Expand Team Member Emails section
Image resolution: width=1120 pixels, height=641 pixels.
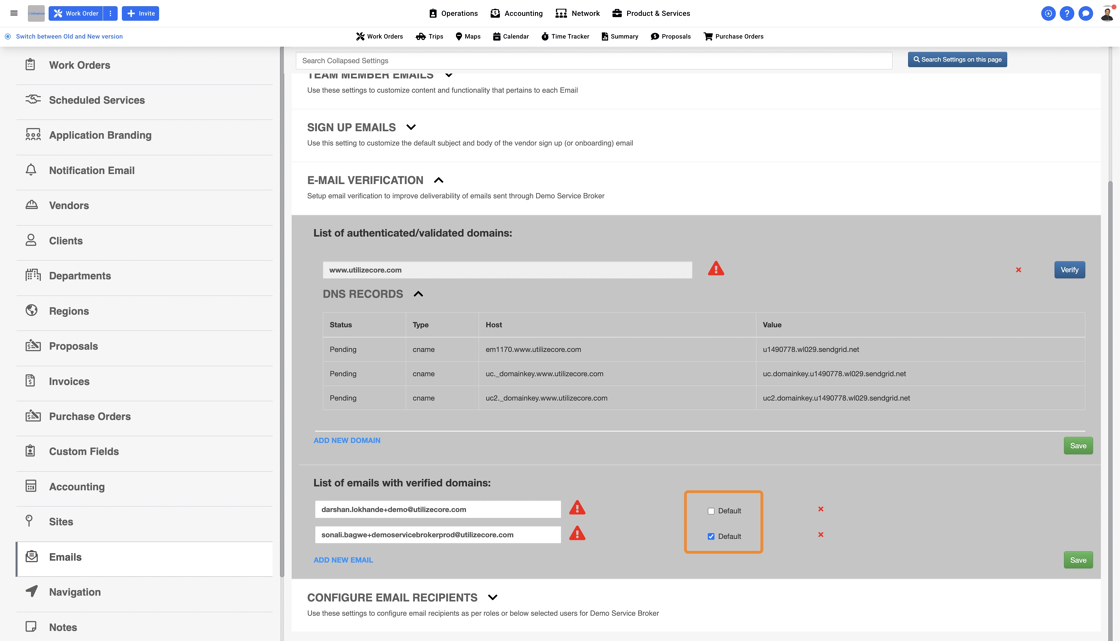[449, 74]
